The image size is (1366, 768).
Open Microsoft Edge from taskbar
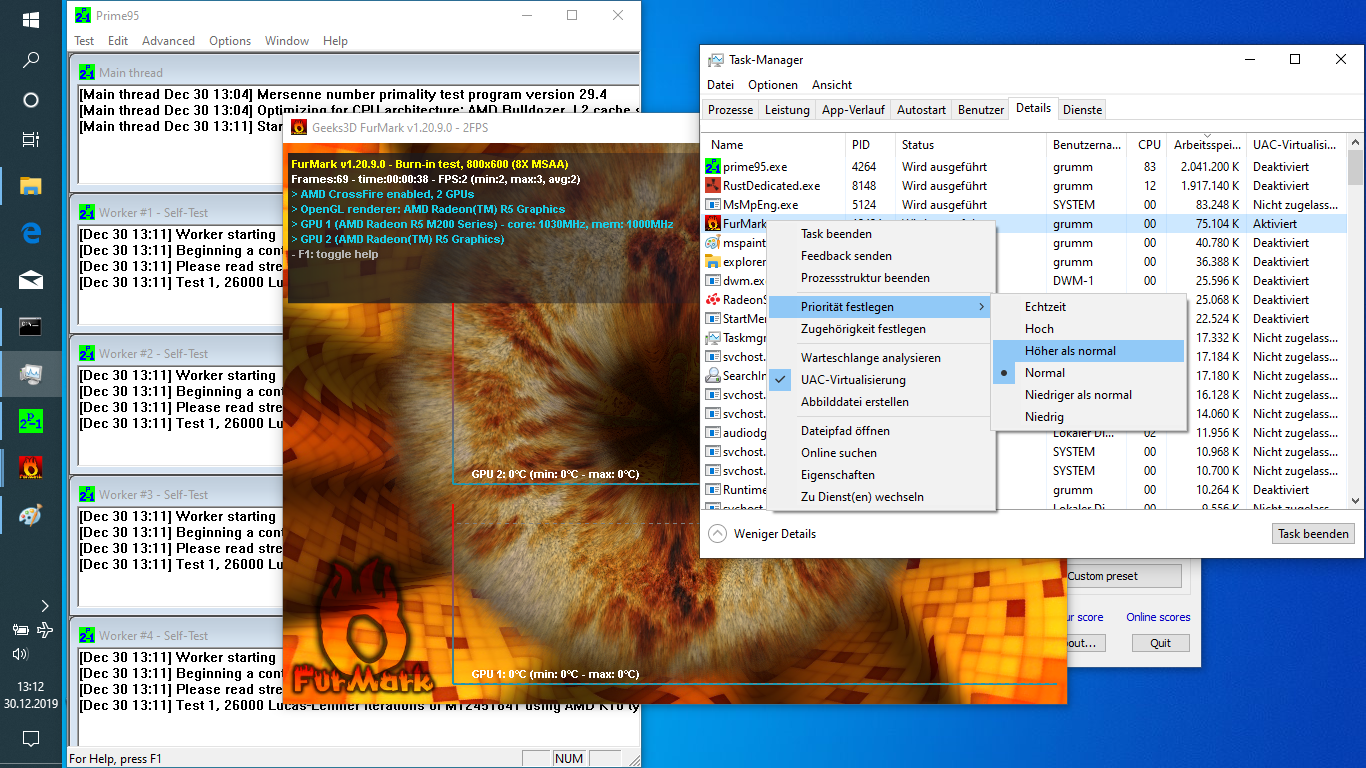click(31, 232)
